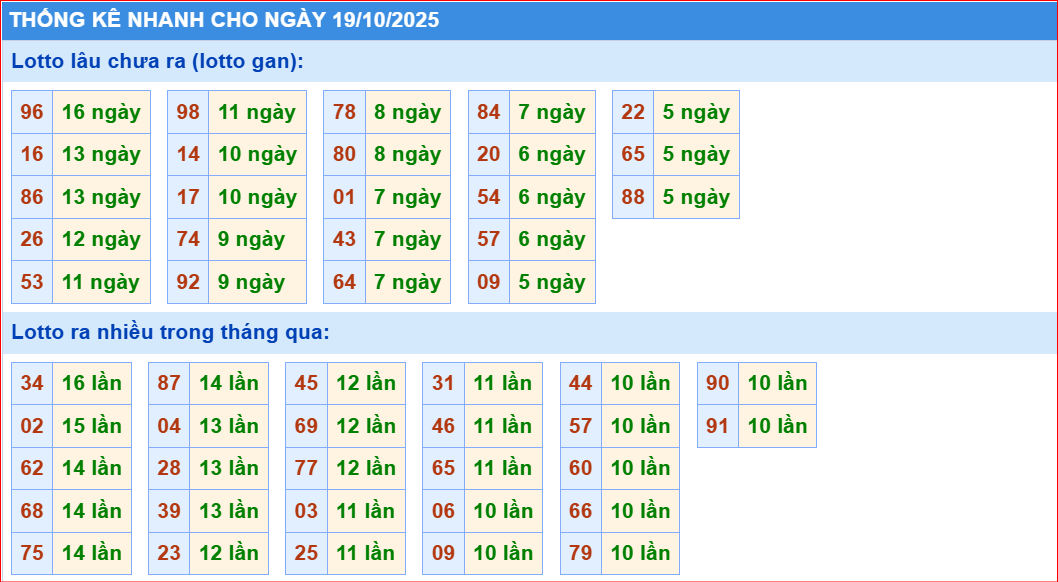Click number 09 in the '5 ngày' row
The height and width of the screenshot is (582, 1058).
point(489,282)
